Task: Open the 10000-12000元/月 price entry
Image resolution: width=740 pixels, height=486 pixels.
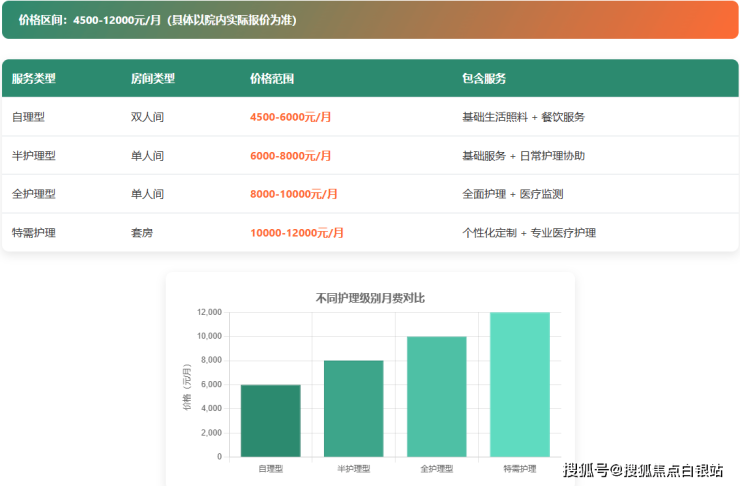Action: coord(296,233)
